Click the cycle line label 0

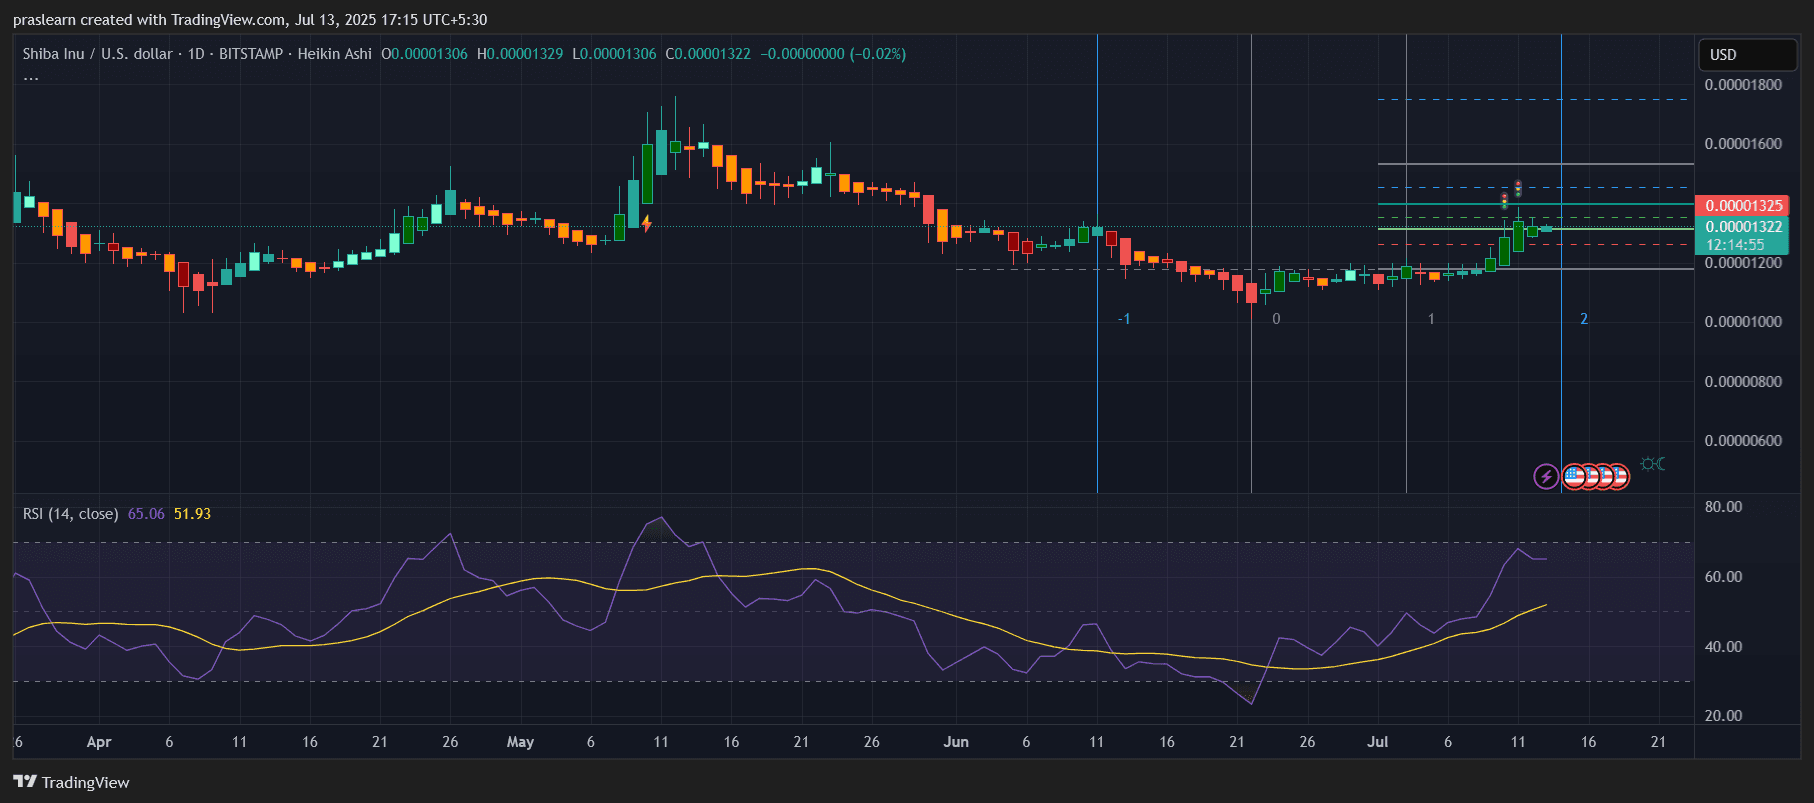pos(1276,319)
